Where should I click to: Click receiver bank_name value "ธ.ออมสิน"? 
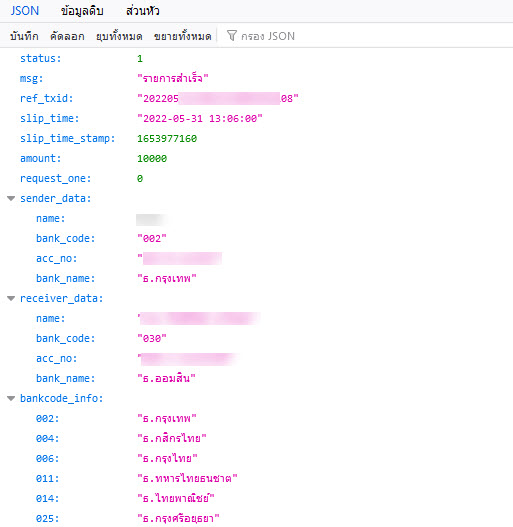click(166, 378)
